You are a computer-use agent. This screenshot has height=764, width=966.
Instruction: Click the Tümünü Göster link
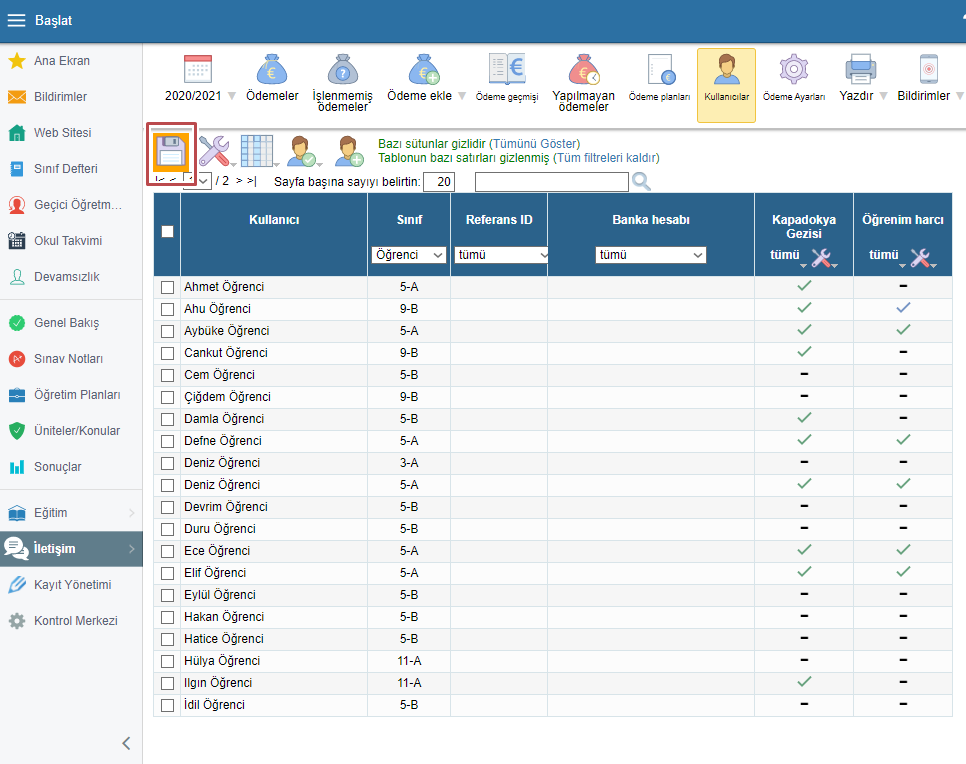[534, 144]
